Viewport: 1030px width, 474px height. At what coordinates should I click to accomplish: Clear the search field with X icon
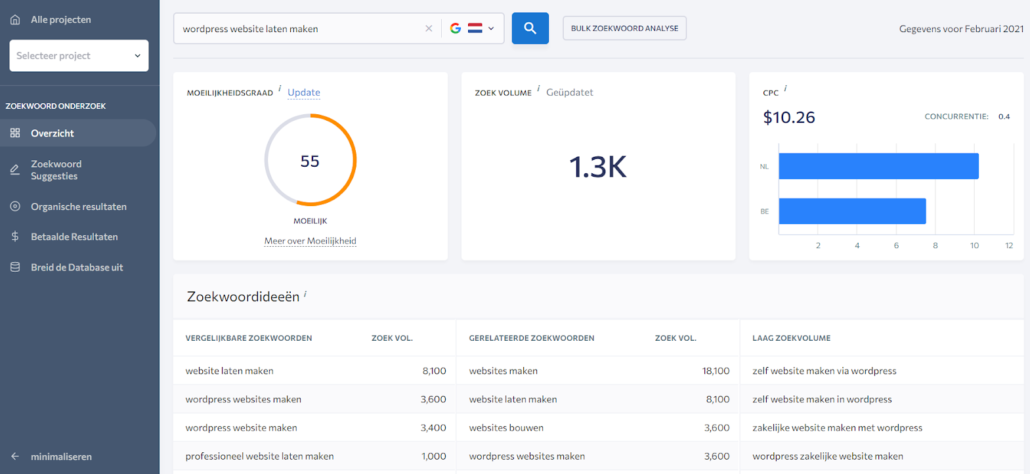pyautogui.click(x=429, y=28)
